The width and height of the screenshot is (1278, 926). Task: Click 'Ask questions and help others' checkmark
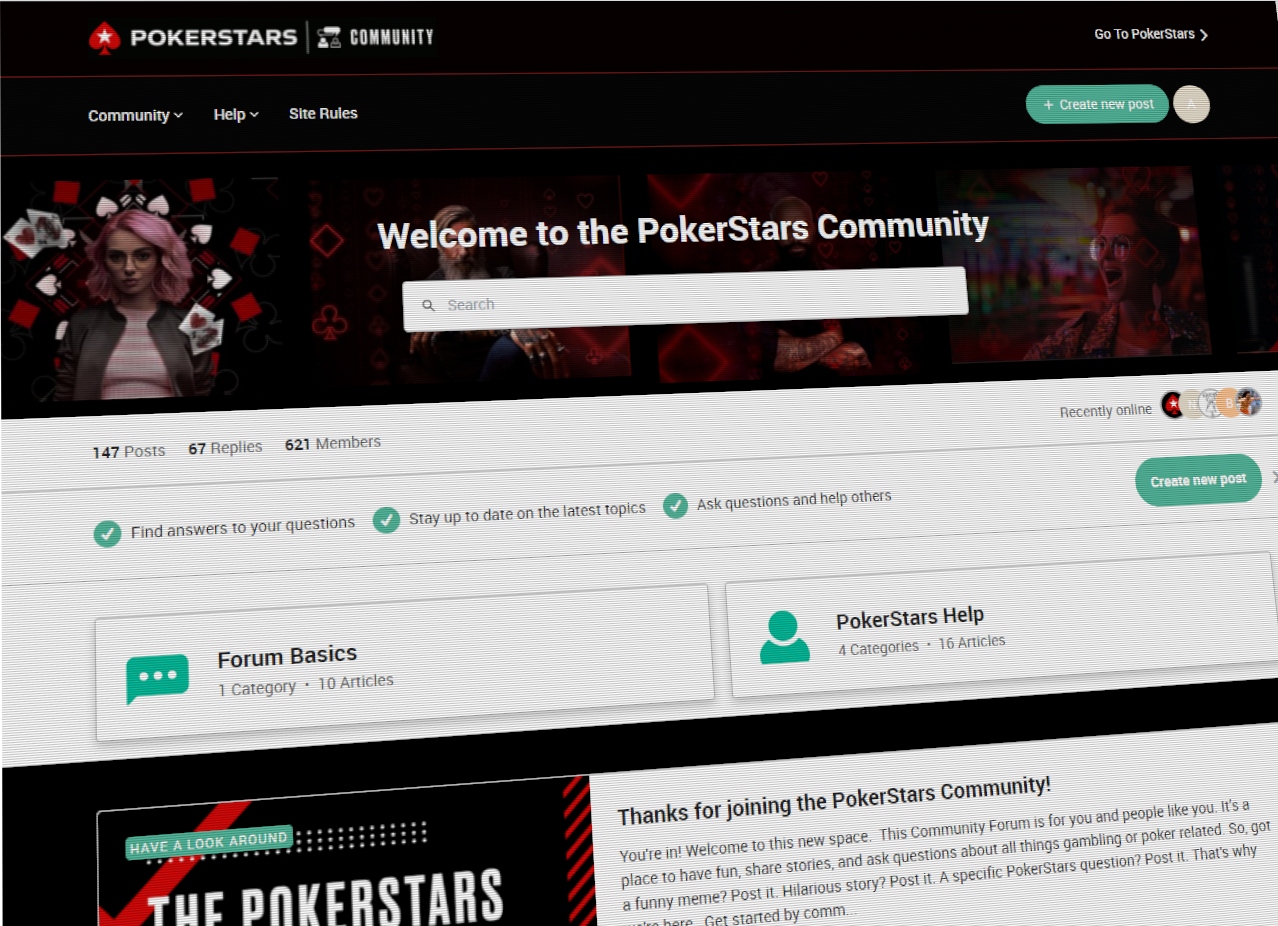[676, 505]
